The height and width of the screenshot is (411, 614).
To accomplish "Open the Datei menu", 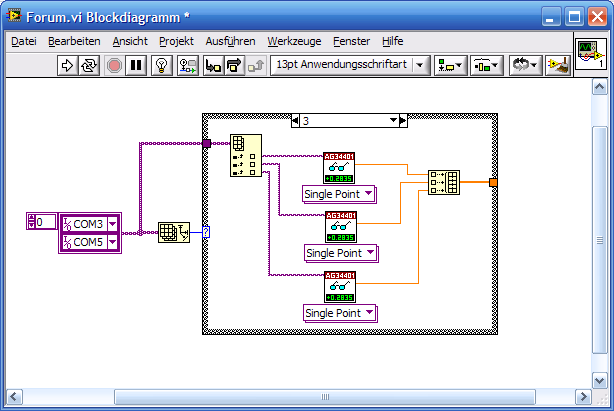I will [x=23, y=41].
